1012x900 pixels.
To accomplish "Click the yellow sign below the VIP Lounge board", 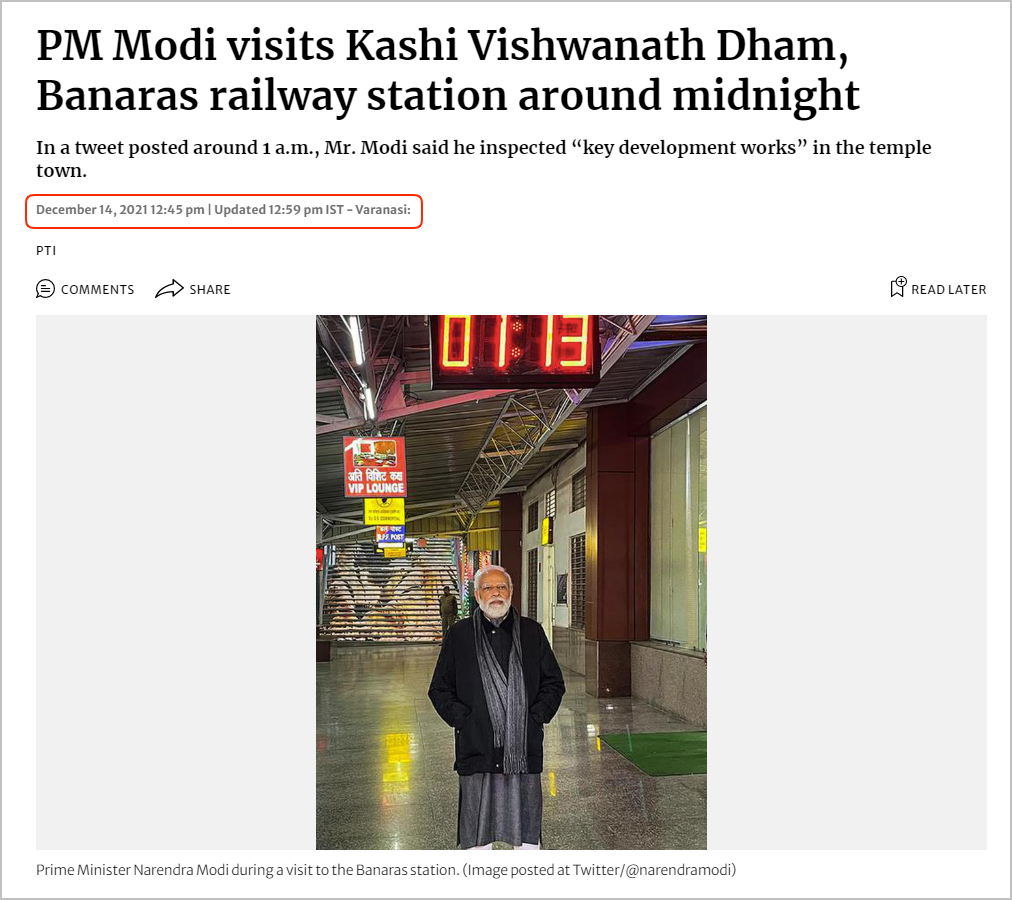I will click(385, 511).
